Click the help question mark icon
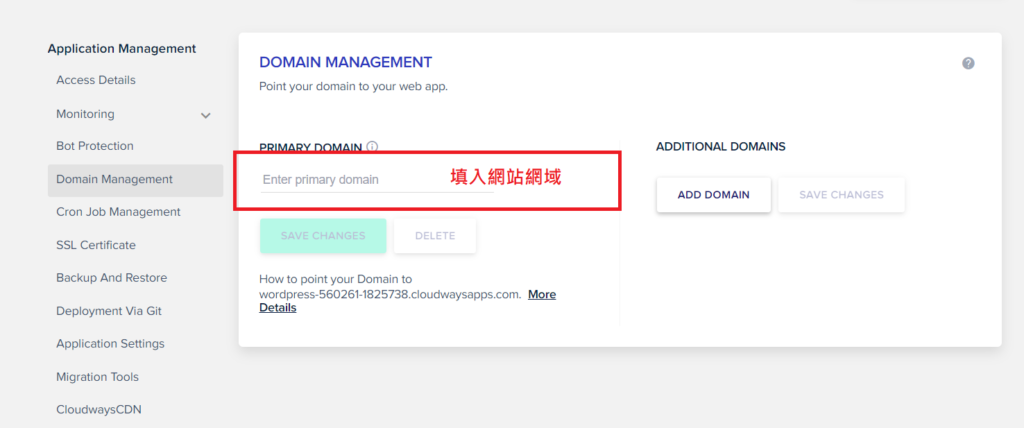 [x=968, y=63]
